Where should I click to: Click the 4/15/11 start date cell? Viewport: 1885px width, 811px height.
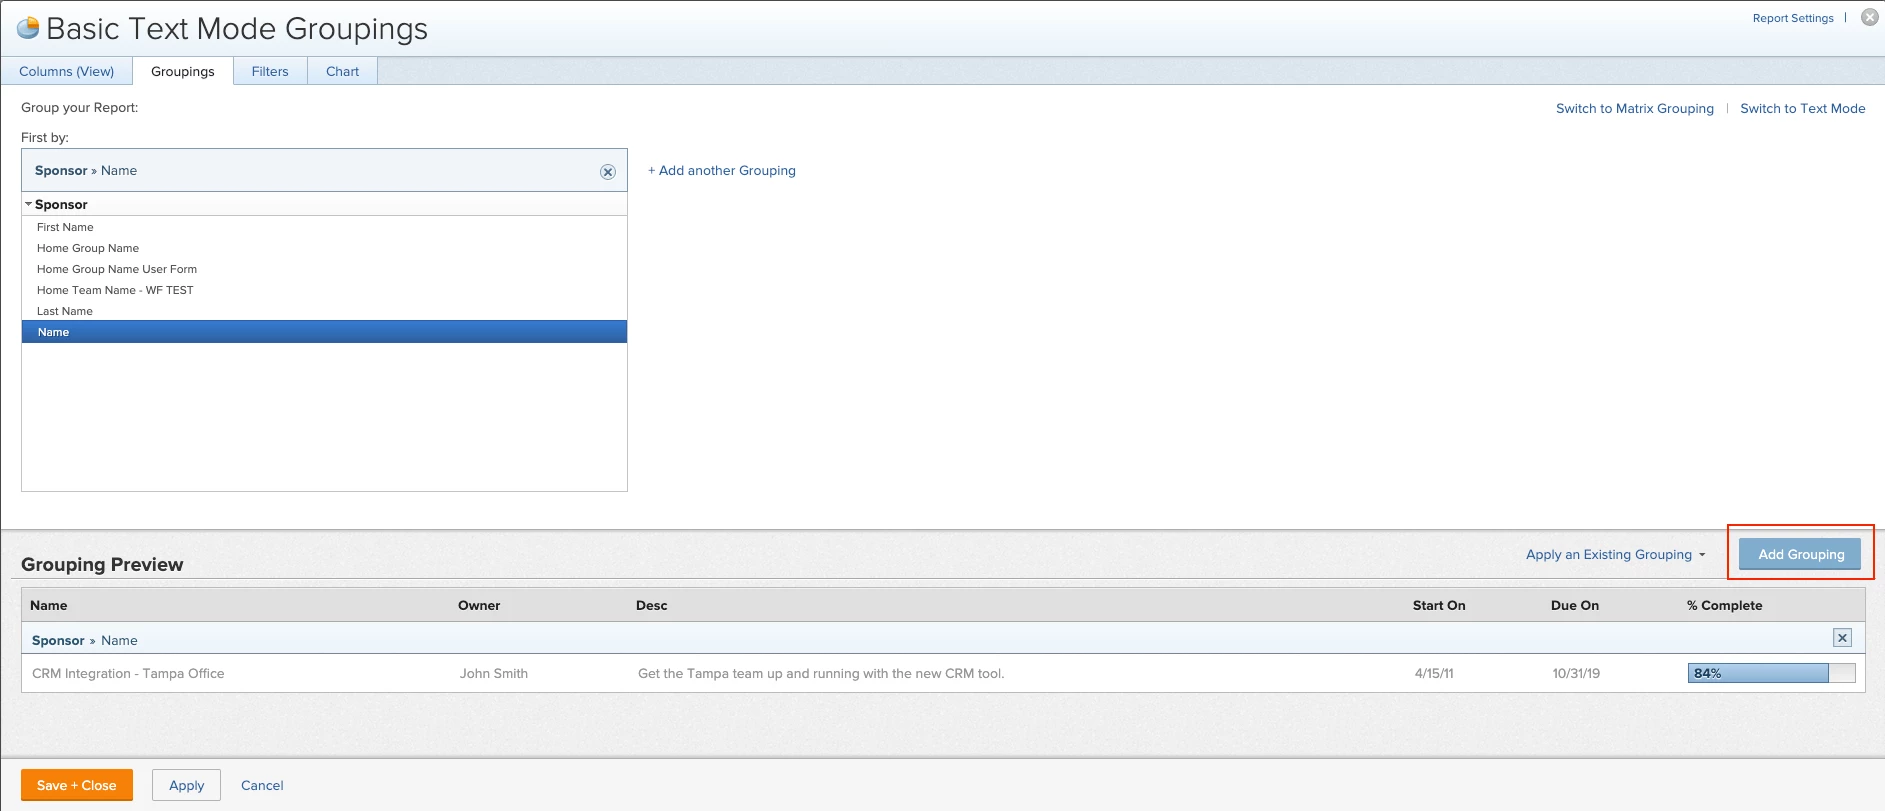1434,673
